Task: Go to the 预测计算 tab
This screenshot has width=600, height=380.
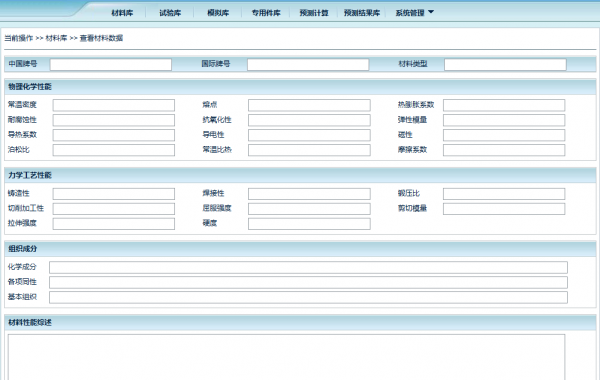Action: (x=314, y=13)
